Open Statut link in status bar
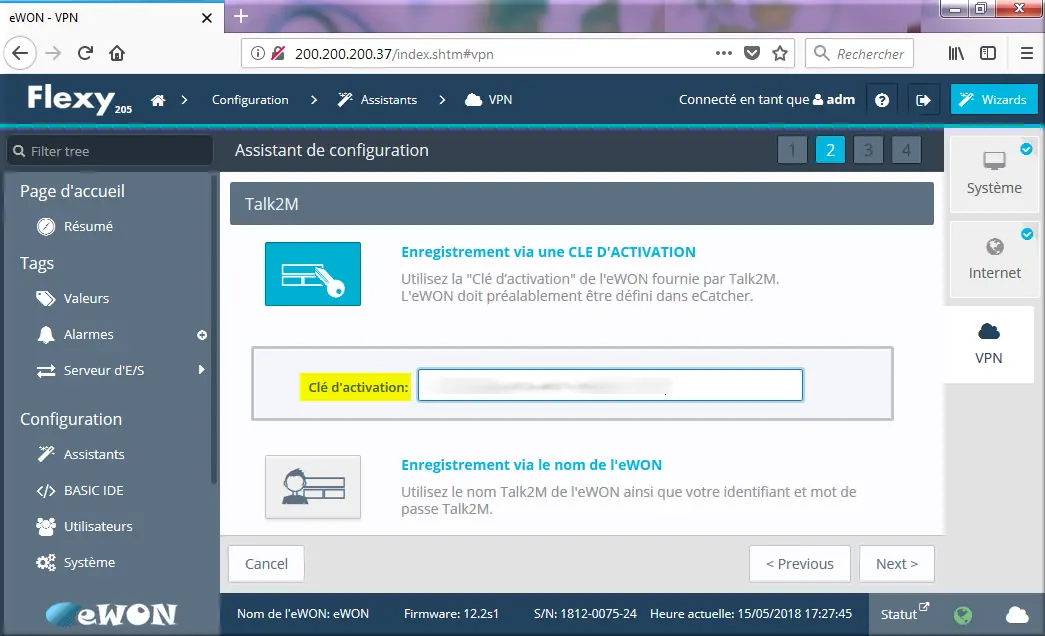 [904, 613]
